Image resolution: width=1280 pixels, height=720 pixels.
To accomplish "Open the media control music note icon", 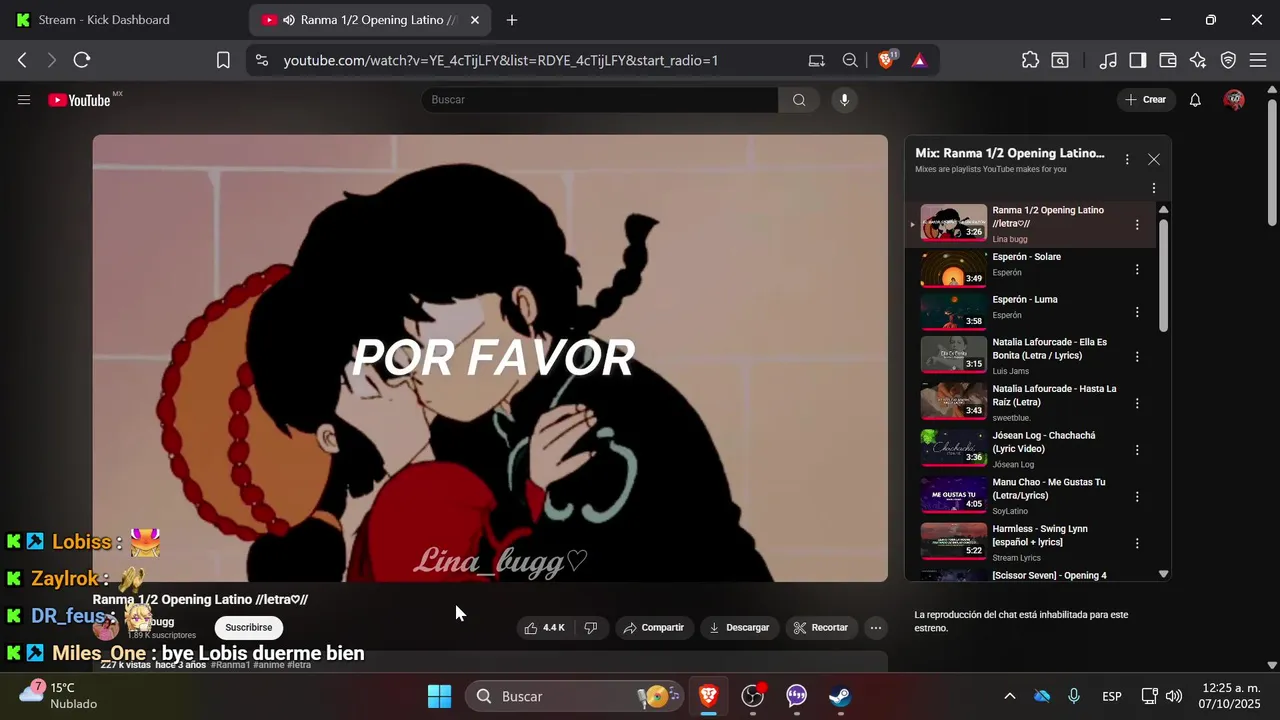I will pyautogui.click(x=1107, y=60).
